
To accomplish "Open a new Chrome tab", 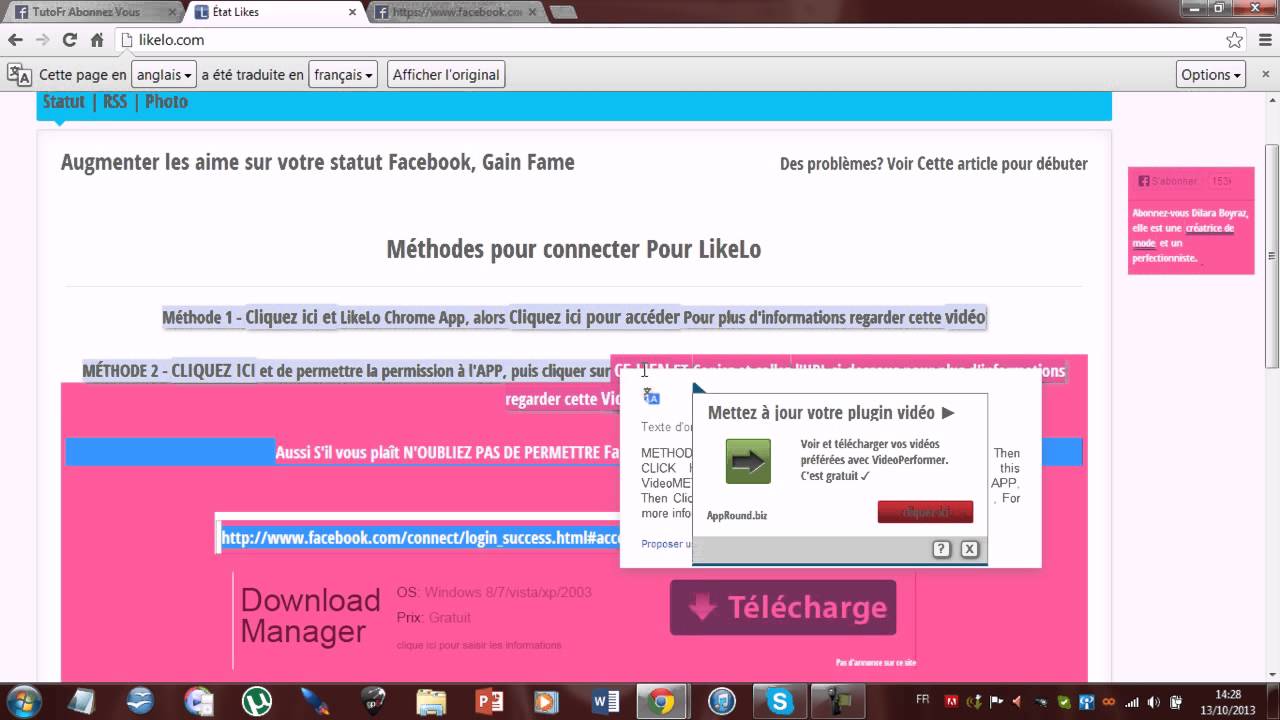I will click(x=563, y=12).
